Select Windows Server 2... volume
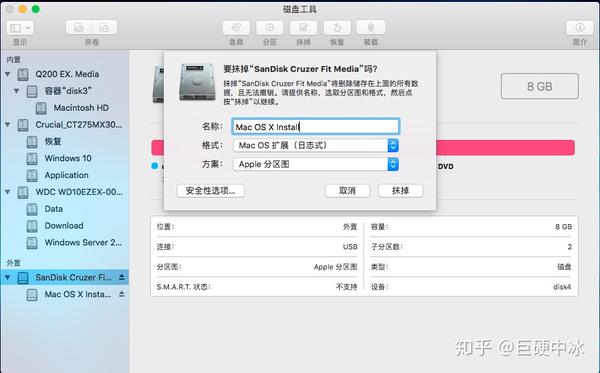600x373 pixels. (83, 243)
